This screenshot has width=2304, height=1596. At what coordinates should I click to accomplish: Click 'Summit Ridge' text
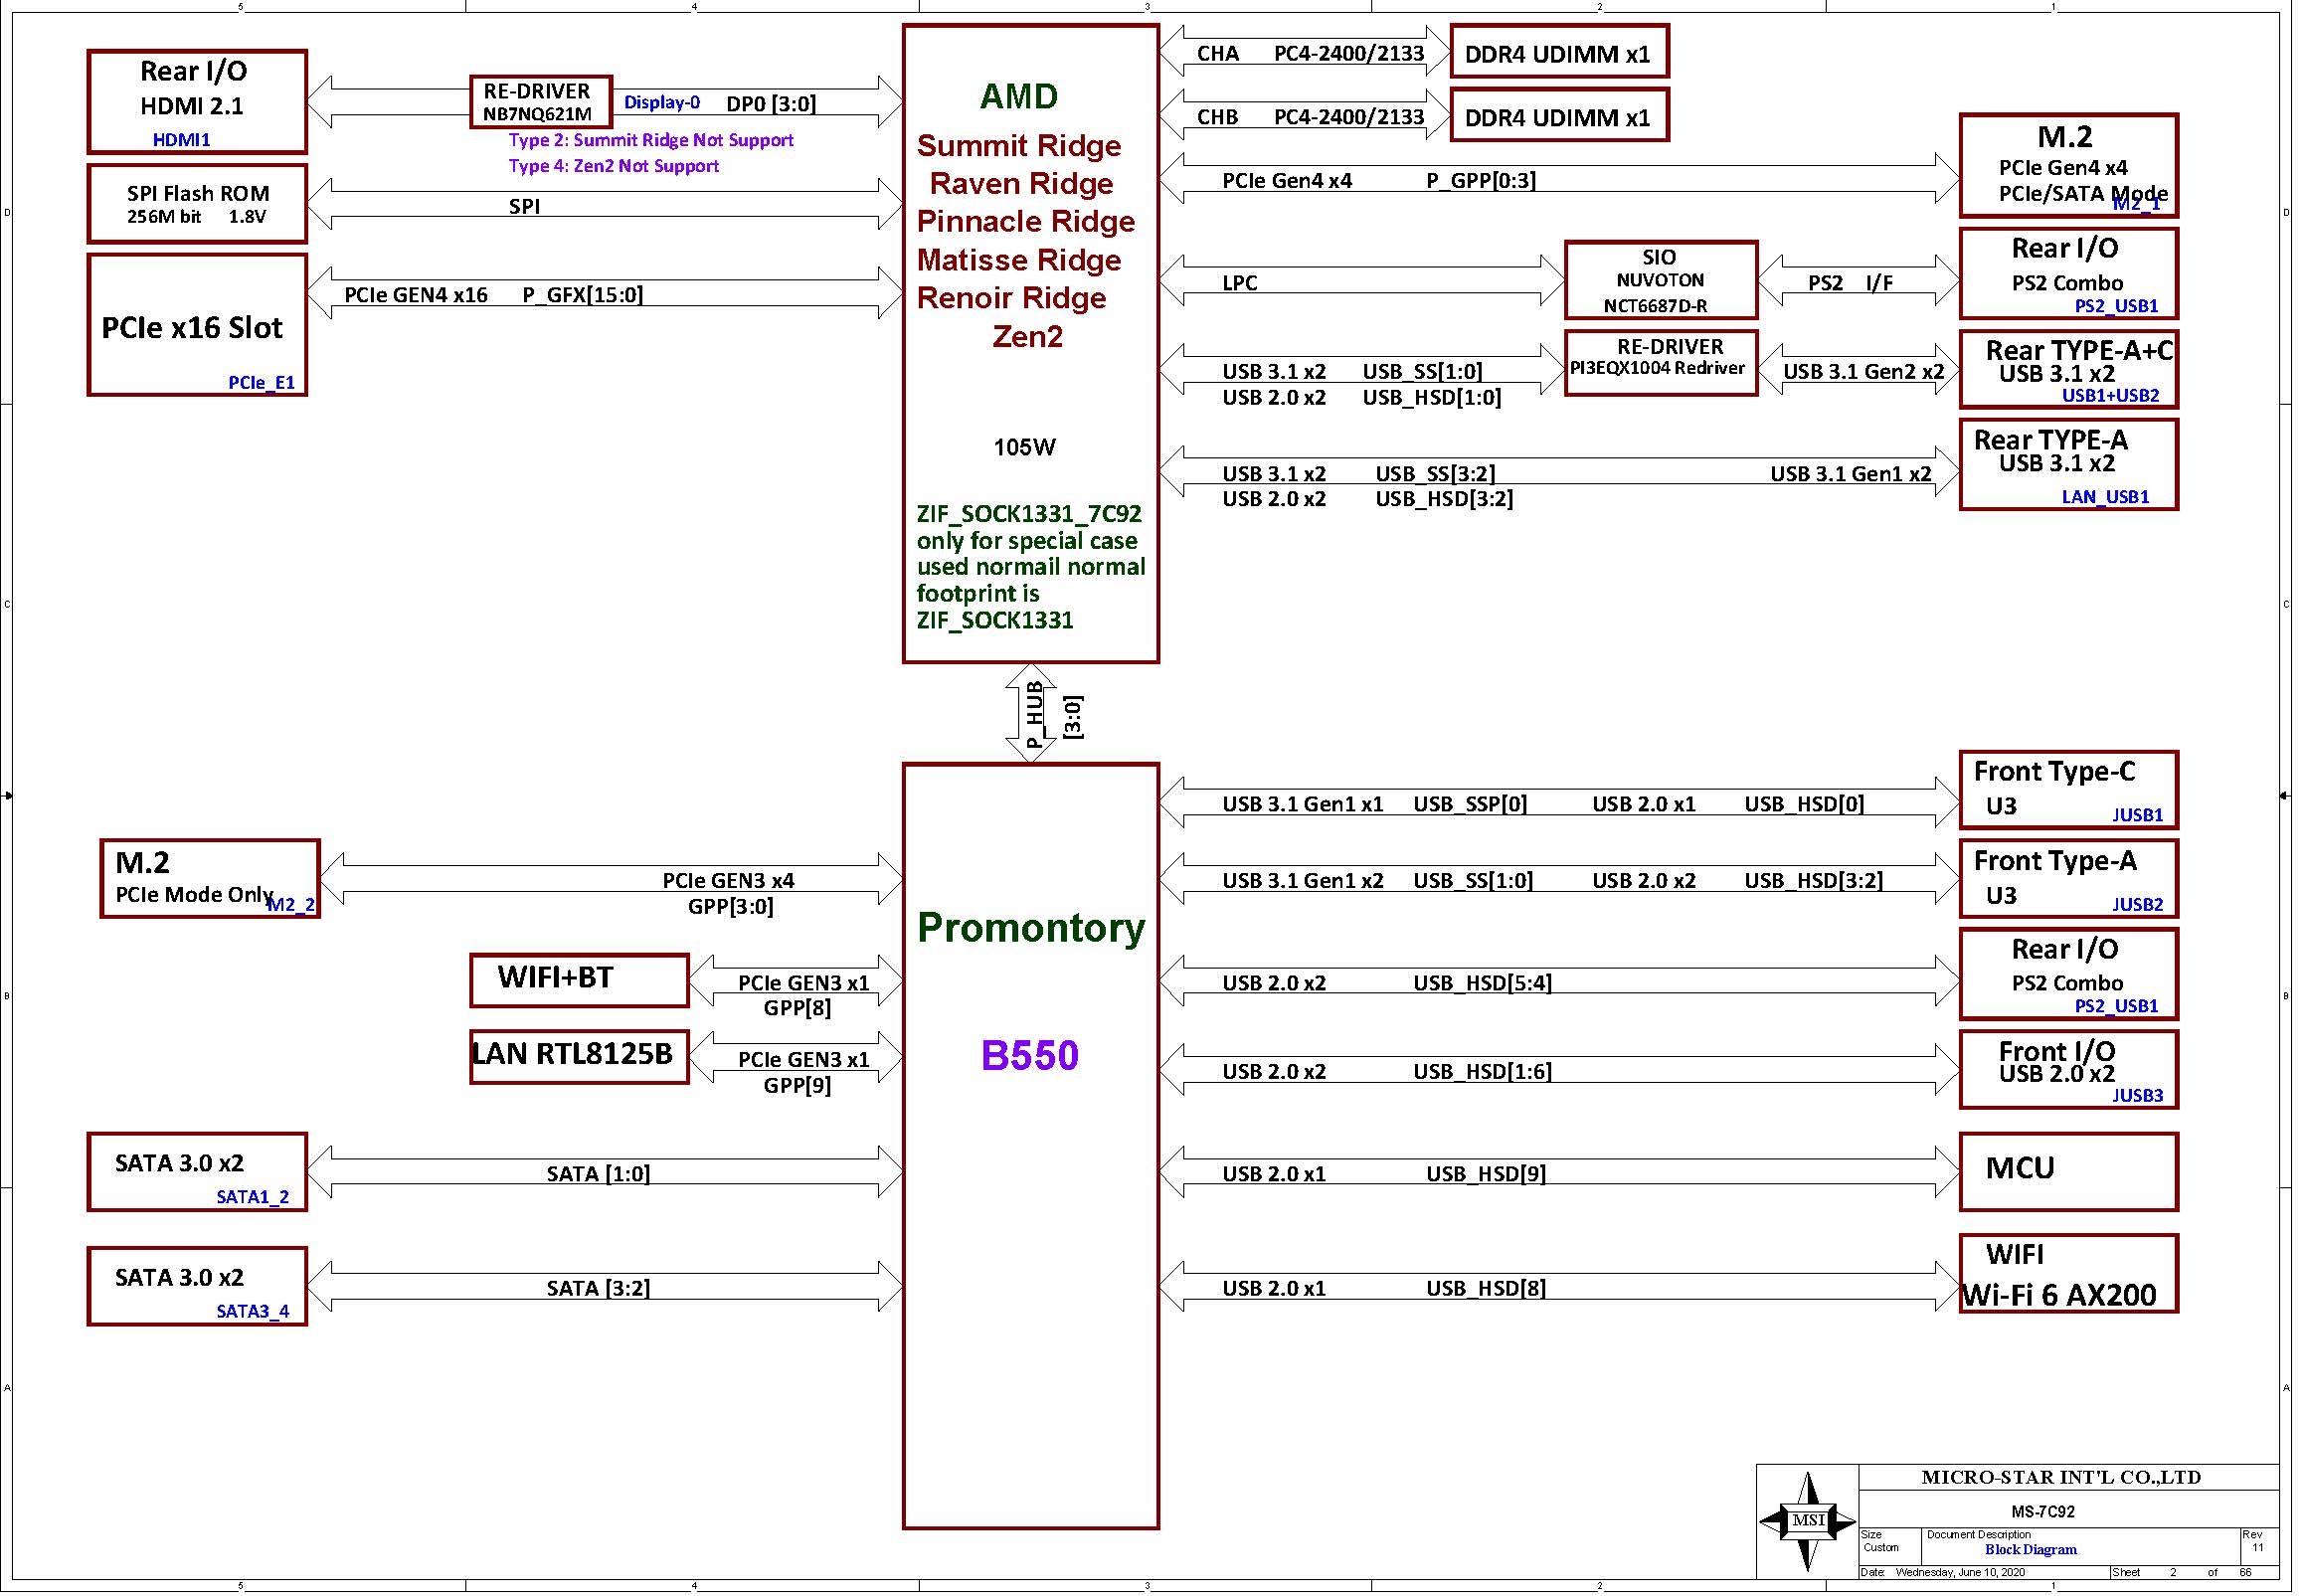[1019, 146]
